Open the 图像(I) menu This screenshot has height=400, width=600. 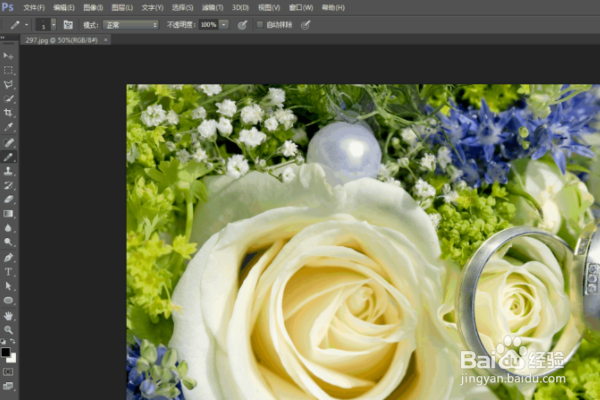pyautogui.click(x=93, y=8)
